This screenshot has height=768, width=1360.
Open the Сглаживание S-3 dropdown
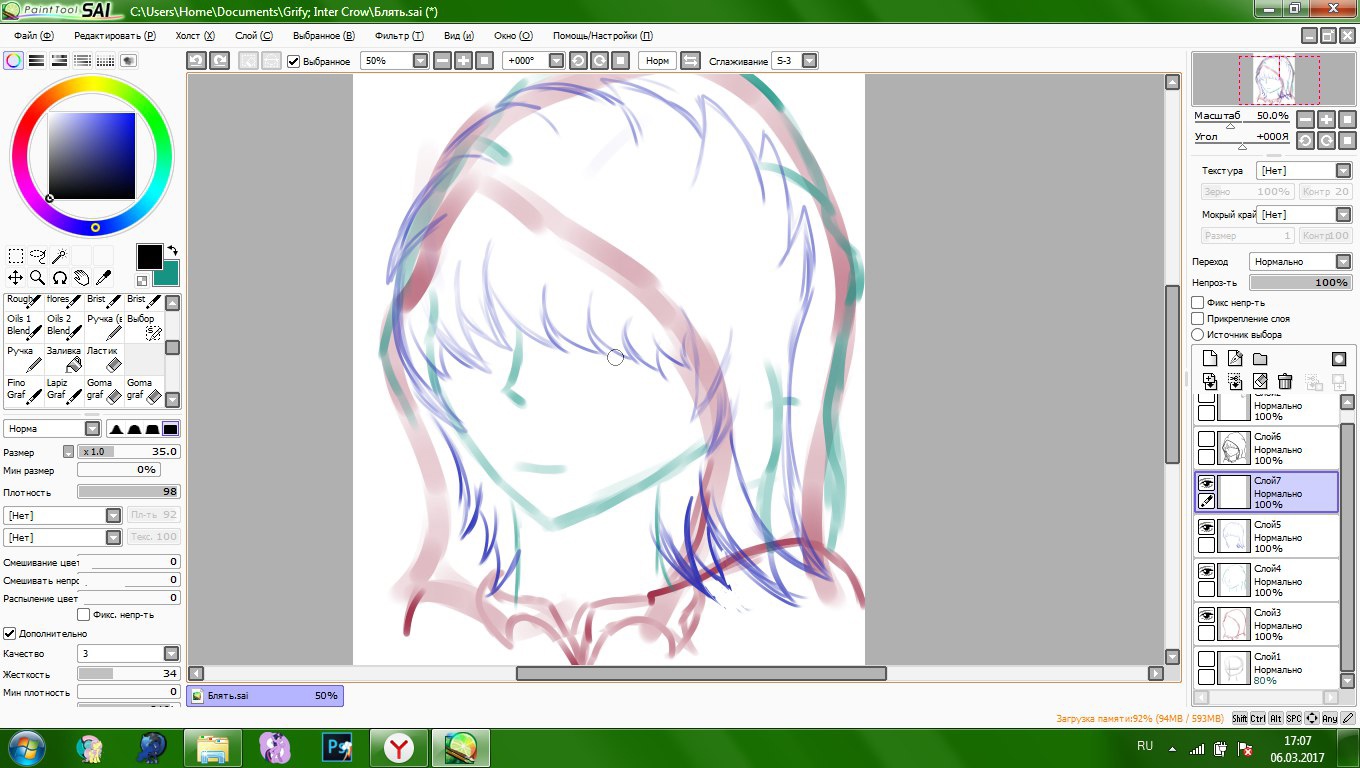click(810, 61)
